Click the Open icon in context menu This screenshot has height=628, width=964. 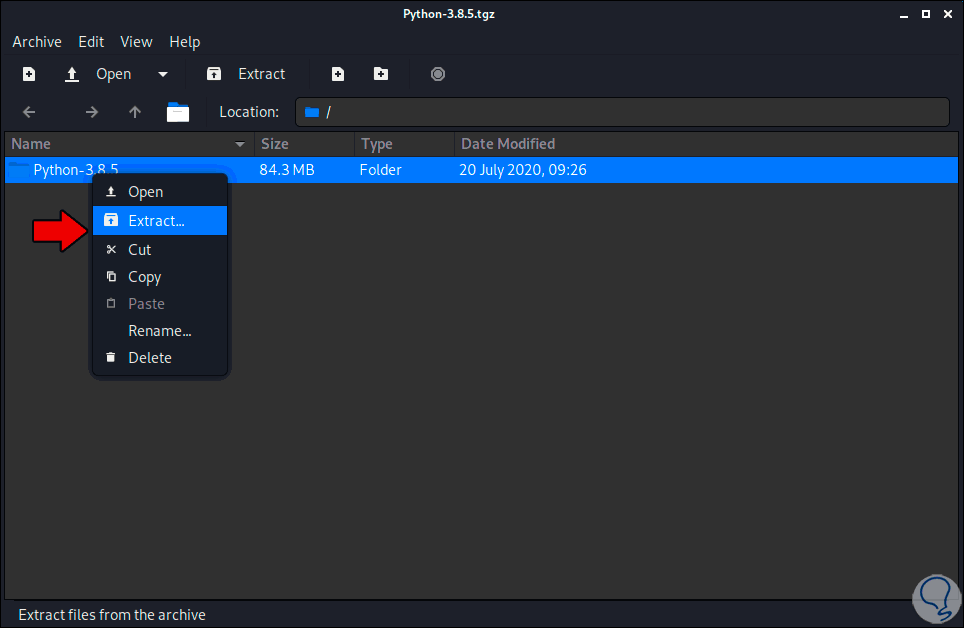111,192
